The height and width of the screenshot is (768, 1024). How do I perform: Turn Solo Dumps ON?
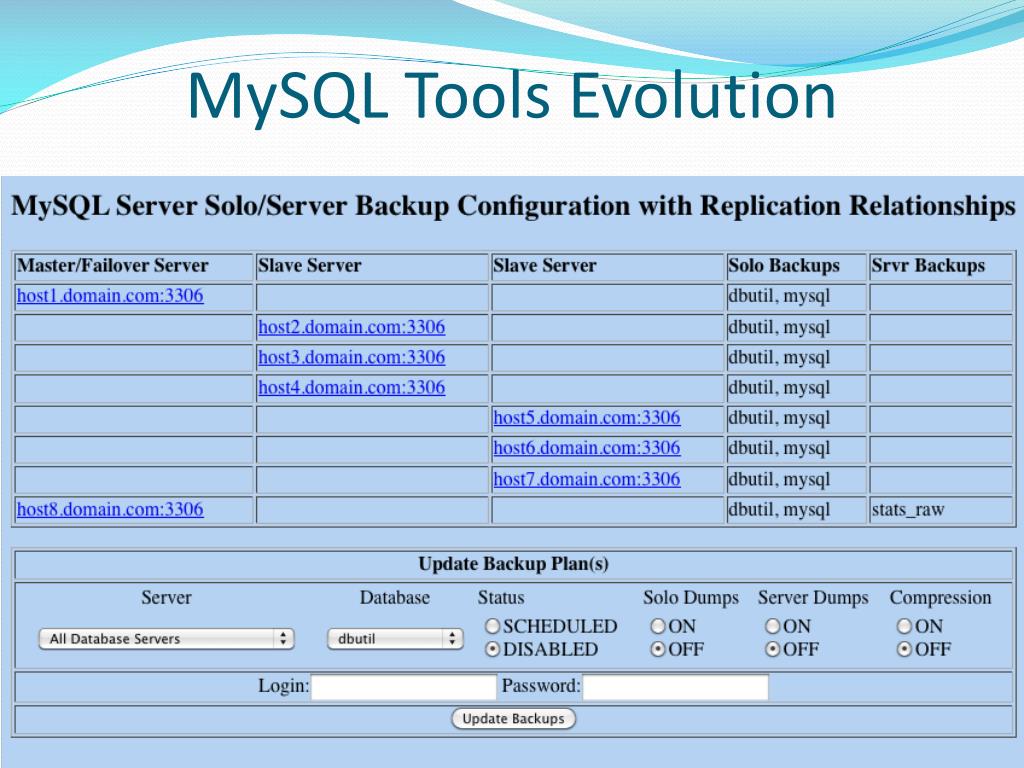tap(658, 626)
